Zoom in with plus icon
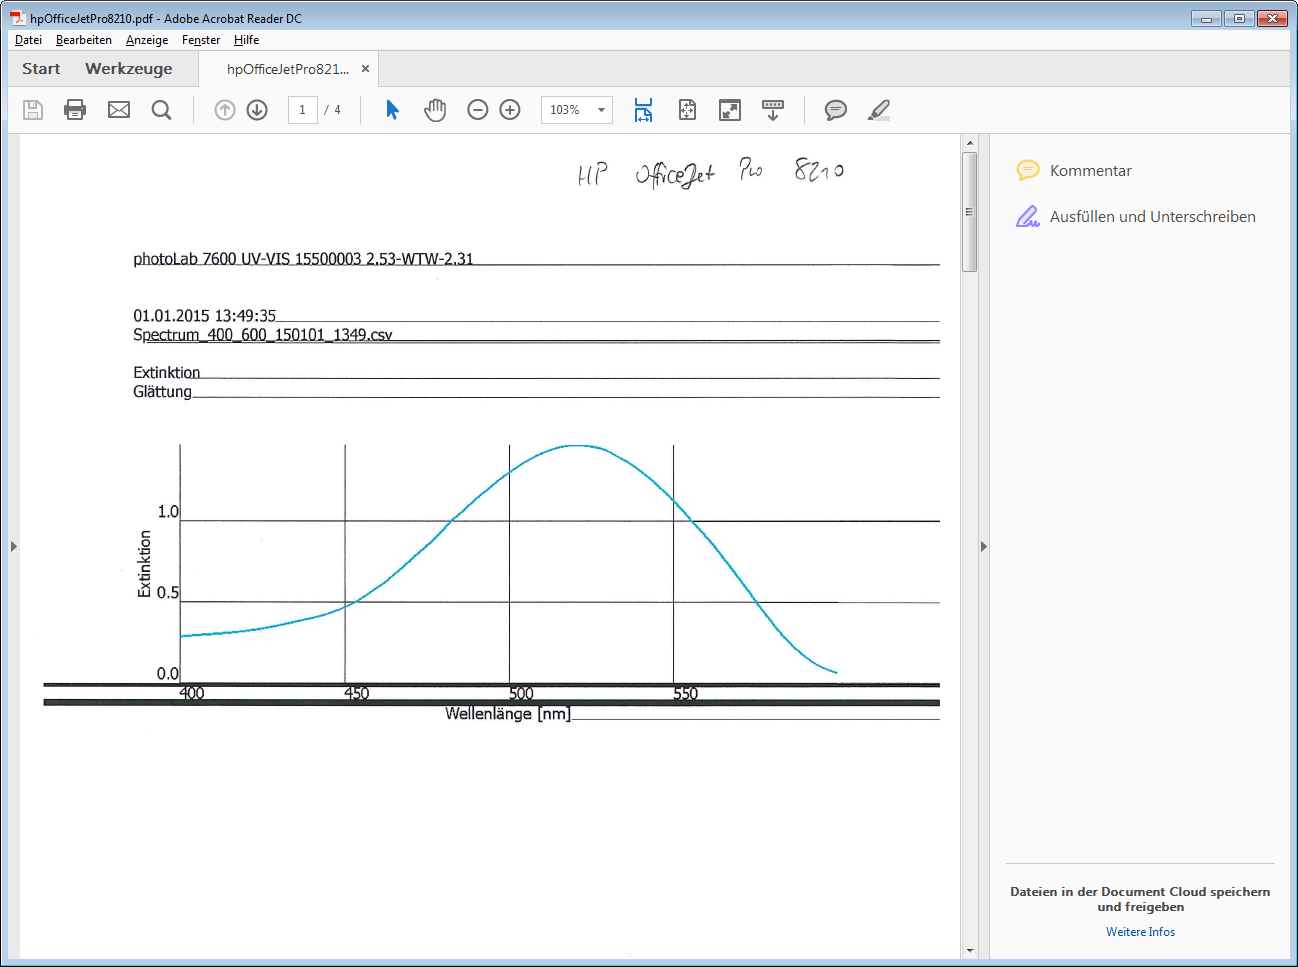 [510, 110]
